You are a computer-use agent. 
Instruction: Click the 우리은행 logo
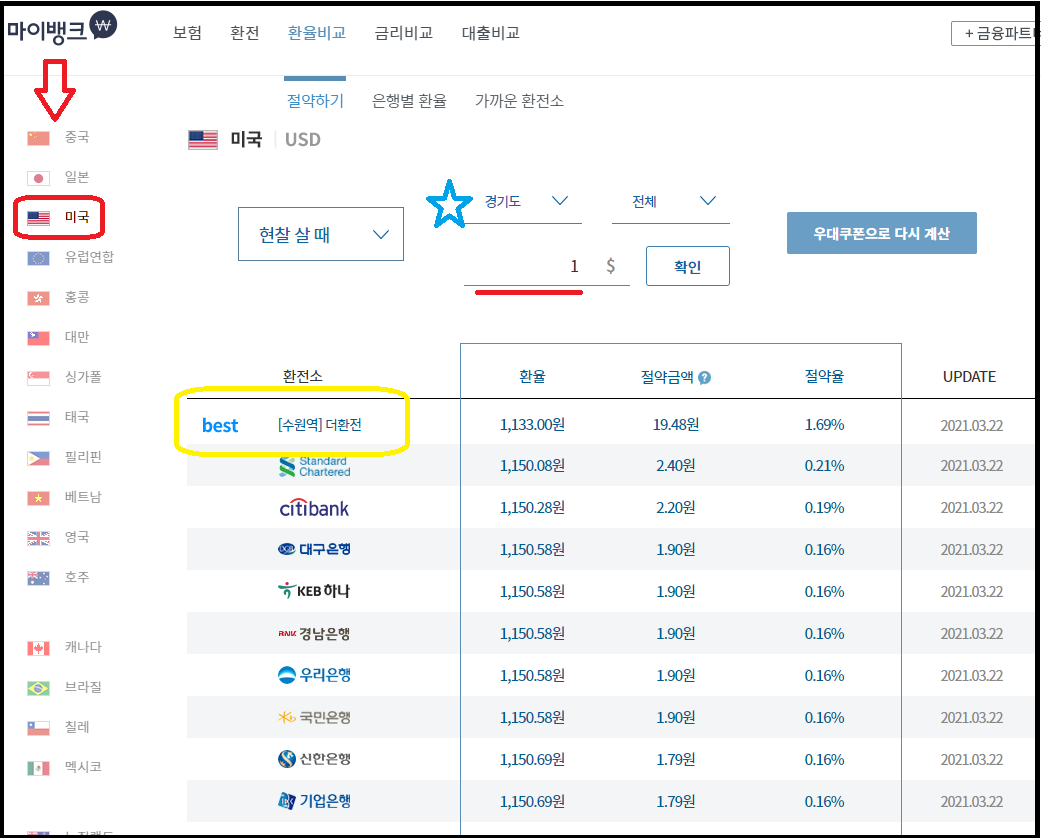tap(314, 675)
